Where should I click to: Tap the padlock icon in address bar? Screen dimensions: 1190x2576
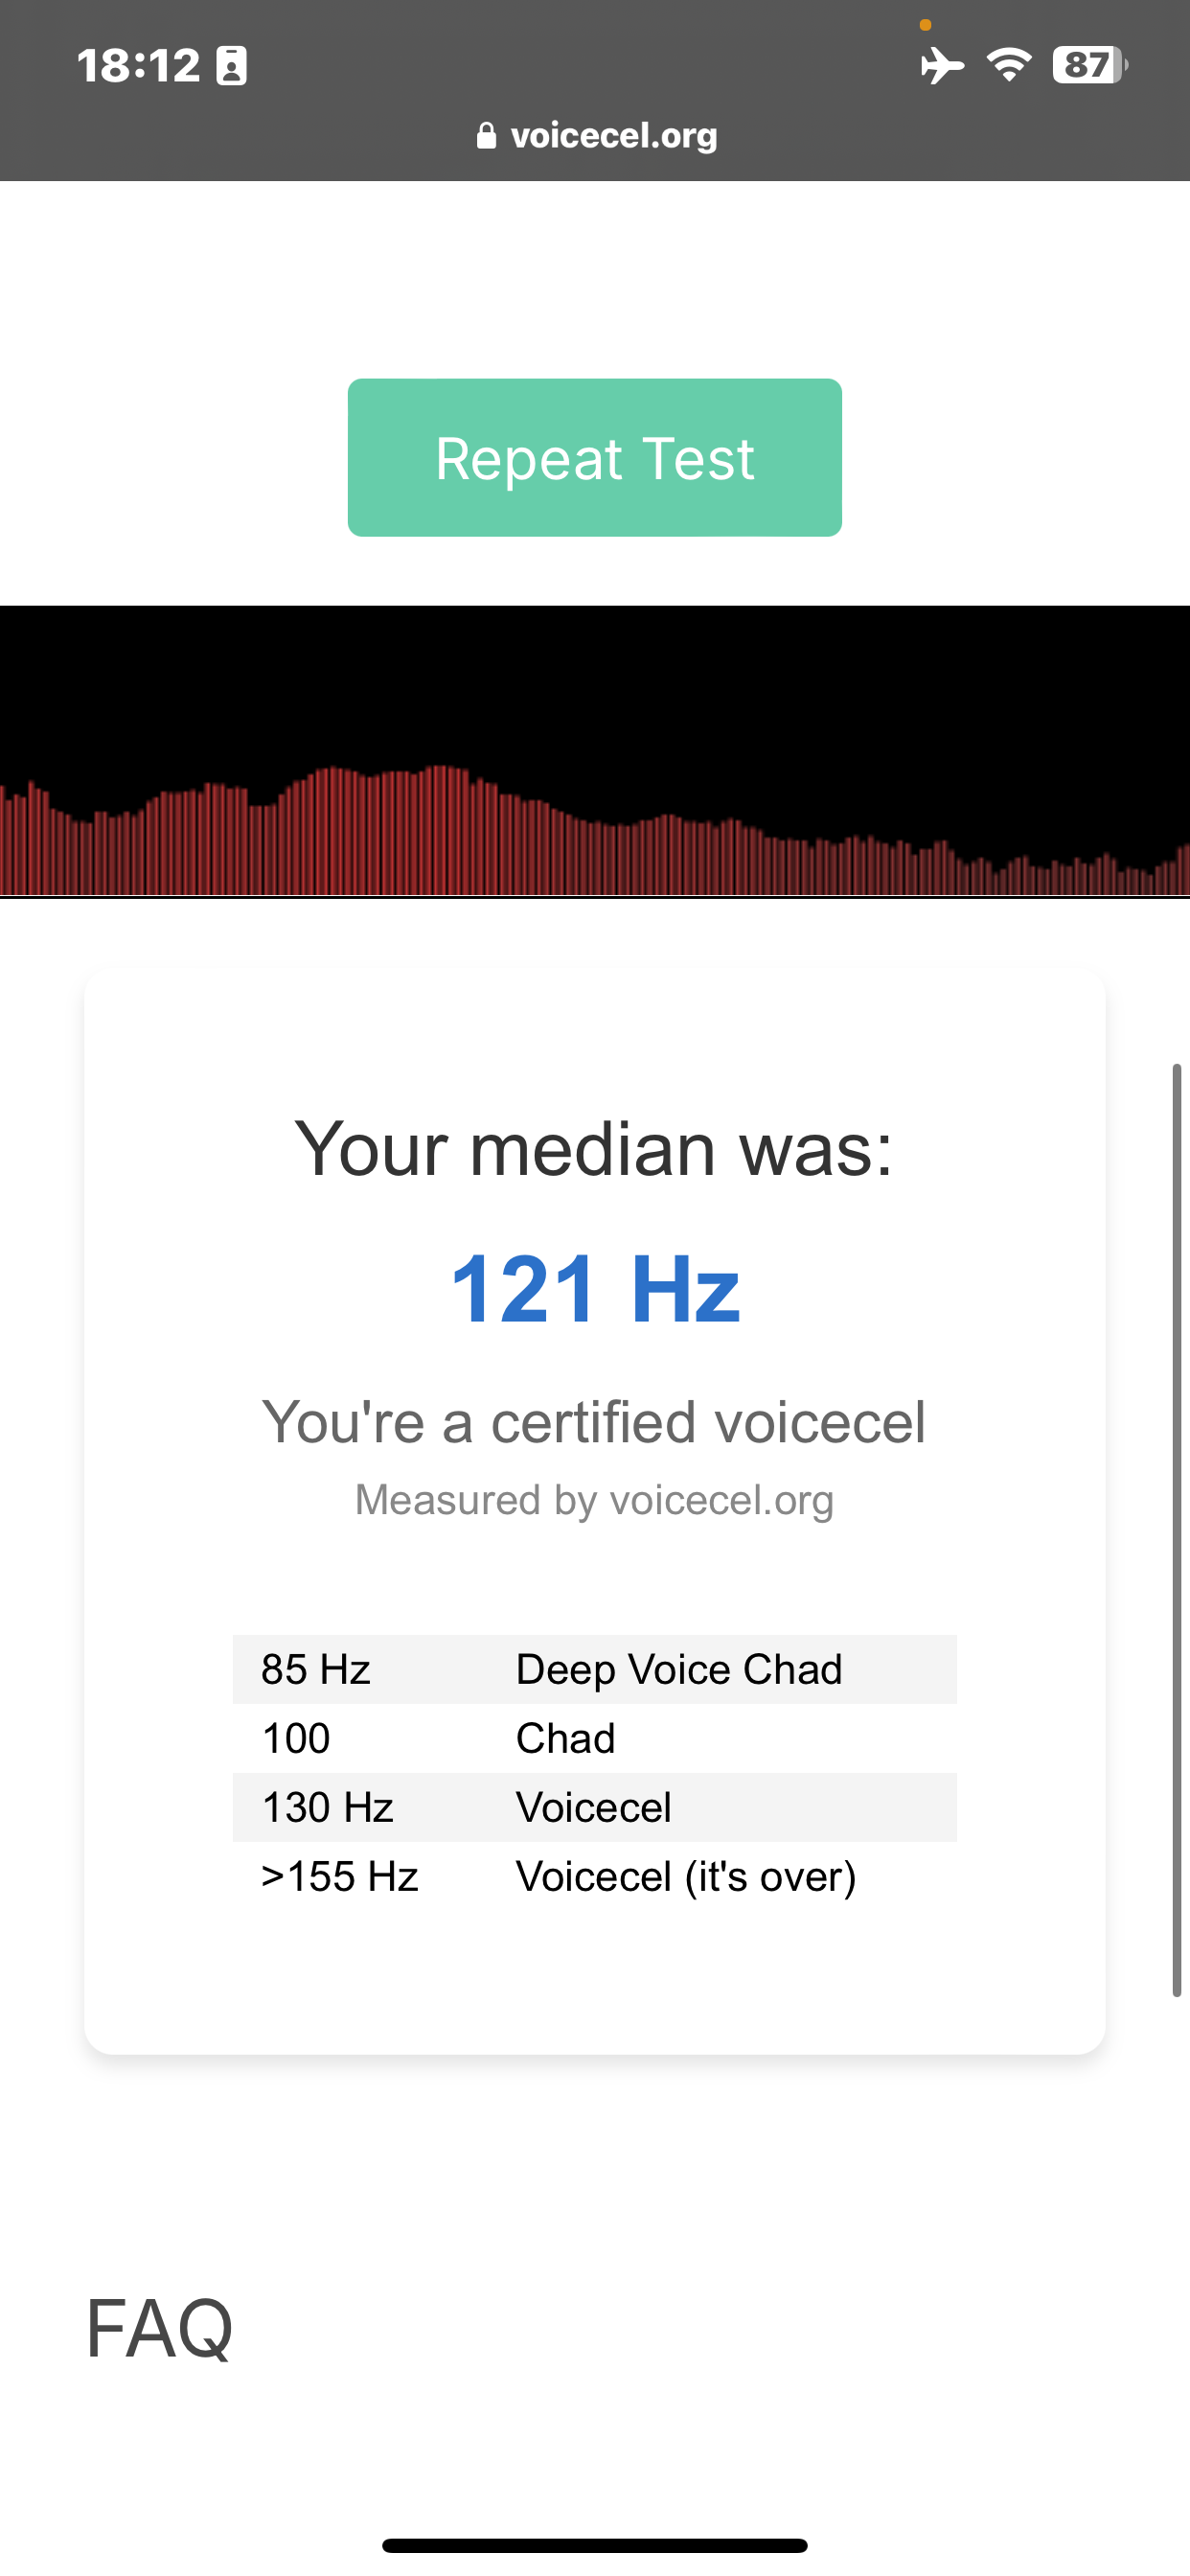[x=486, y=136]
